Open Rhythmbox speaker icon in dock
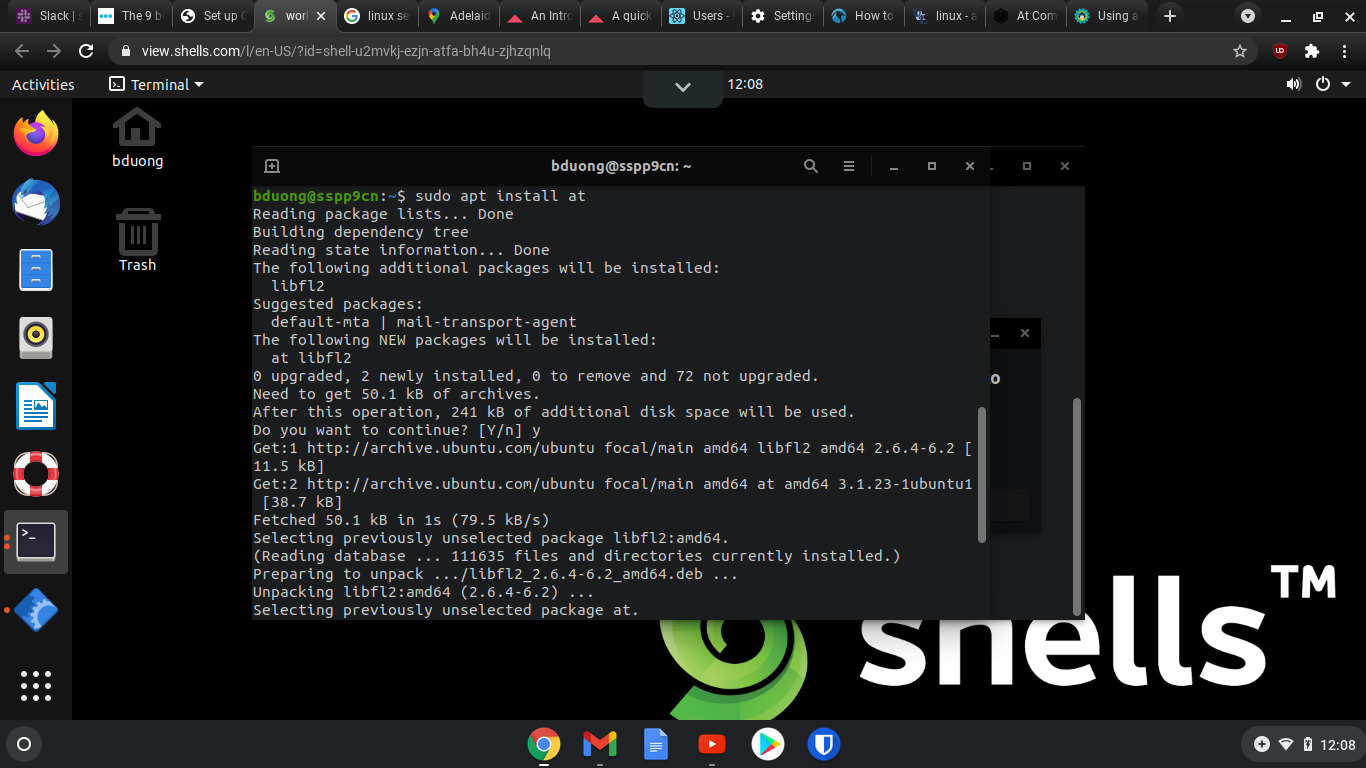Image resolution: width=1366 pixels, height=768 pixels. click(x=36, y=338)
